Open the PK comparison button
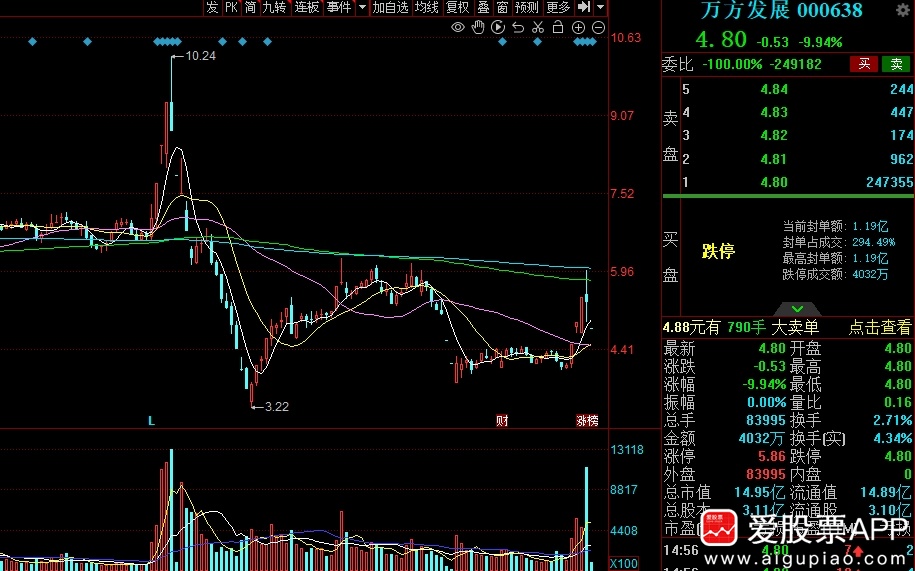Screen dimensions: 915x571 (x=232, y=7)
